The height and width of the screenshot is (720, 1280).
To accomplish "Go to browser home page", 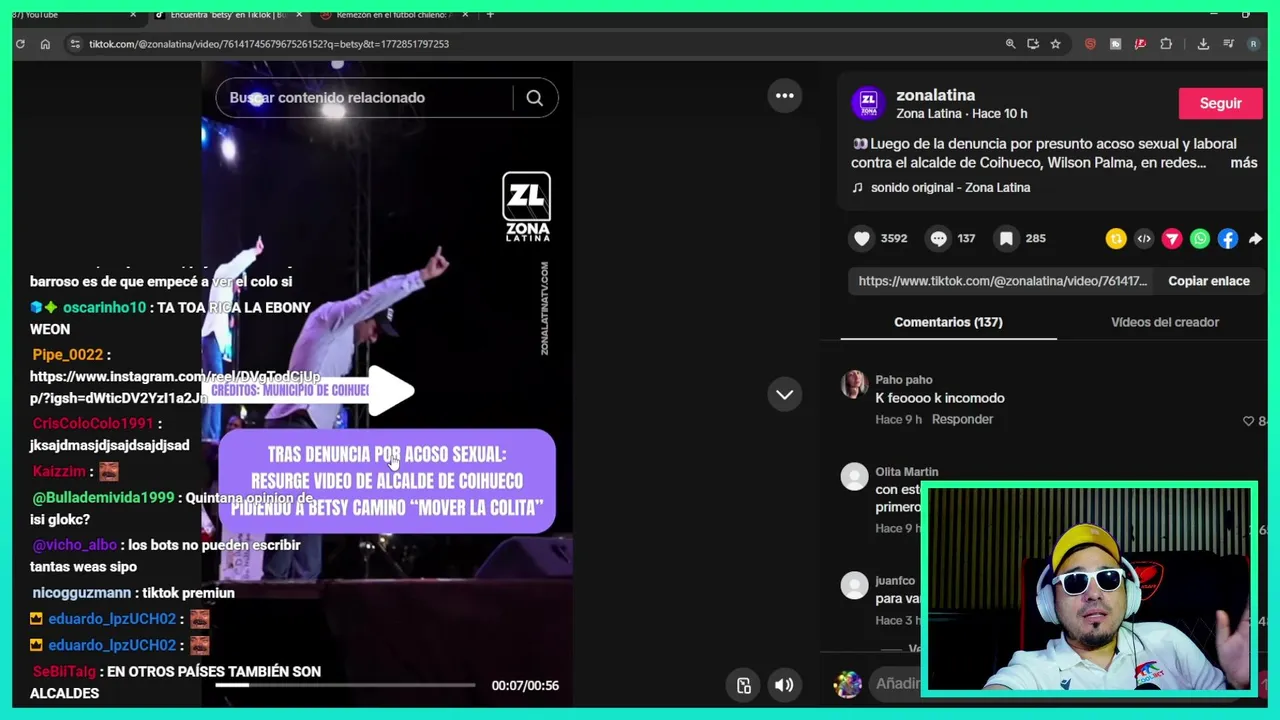I will click(x=45, y=44).
